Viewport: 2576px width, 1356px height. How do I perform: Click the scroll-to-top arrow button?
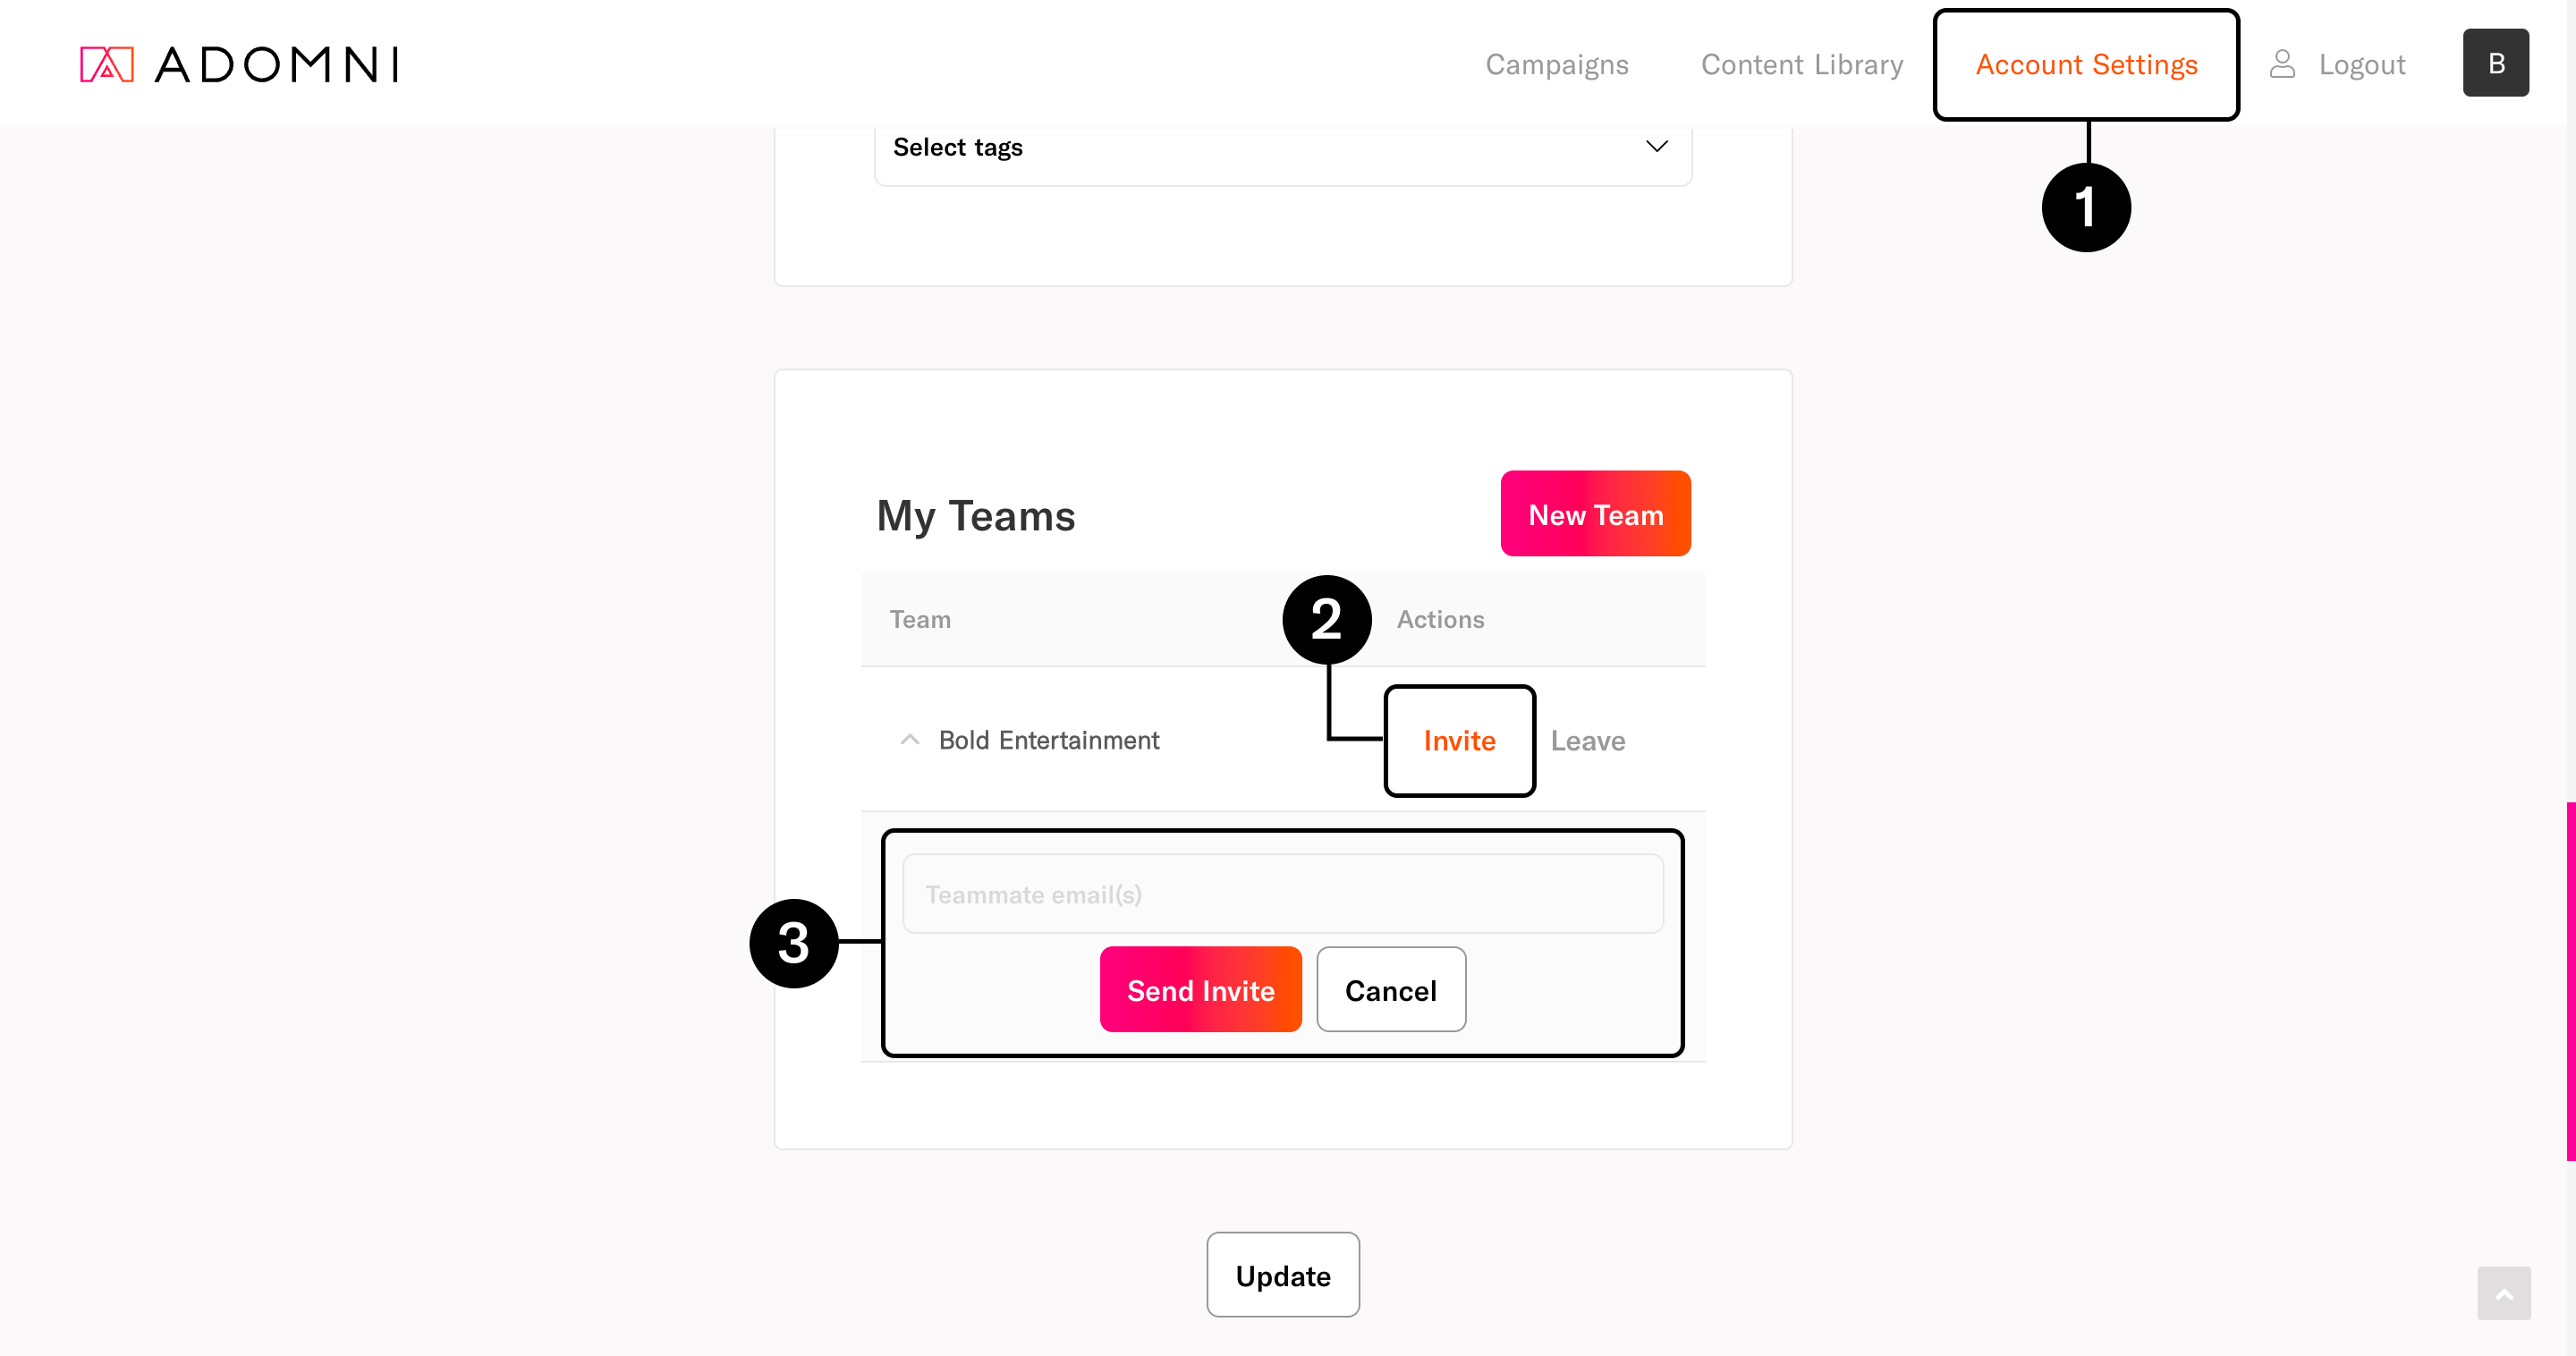[2503, 1293]
